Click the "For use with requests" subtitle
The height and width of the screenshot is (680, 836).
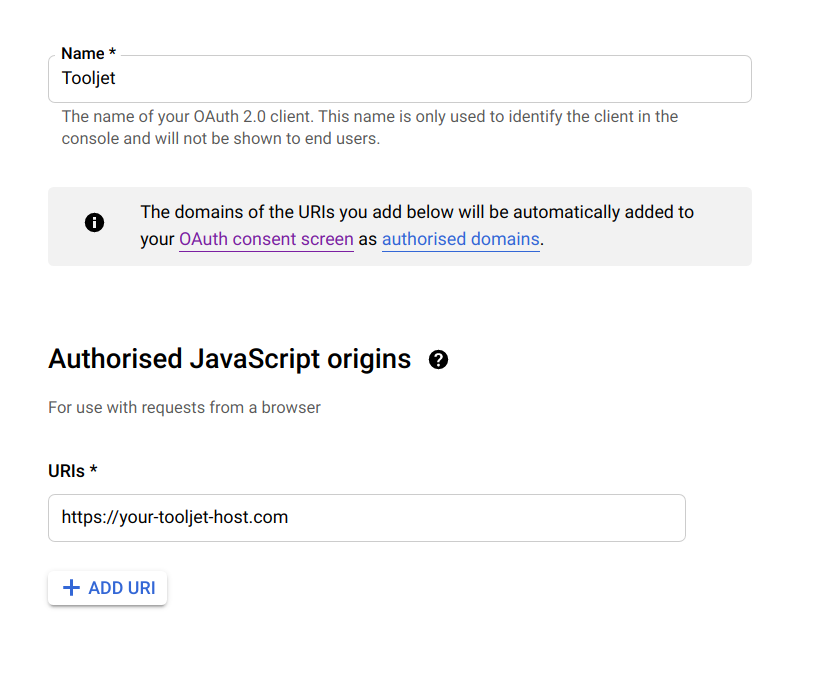(x=184, y=408)
